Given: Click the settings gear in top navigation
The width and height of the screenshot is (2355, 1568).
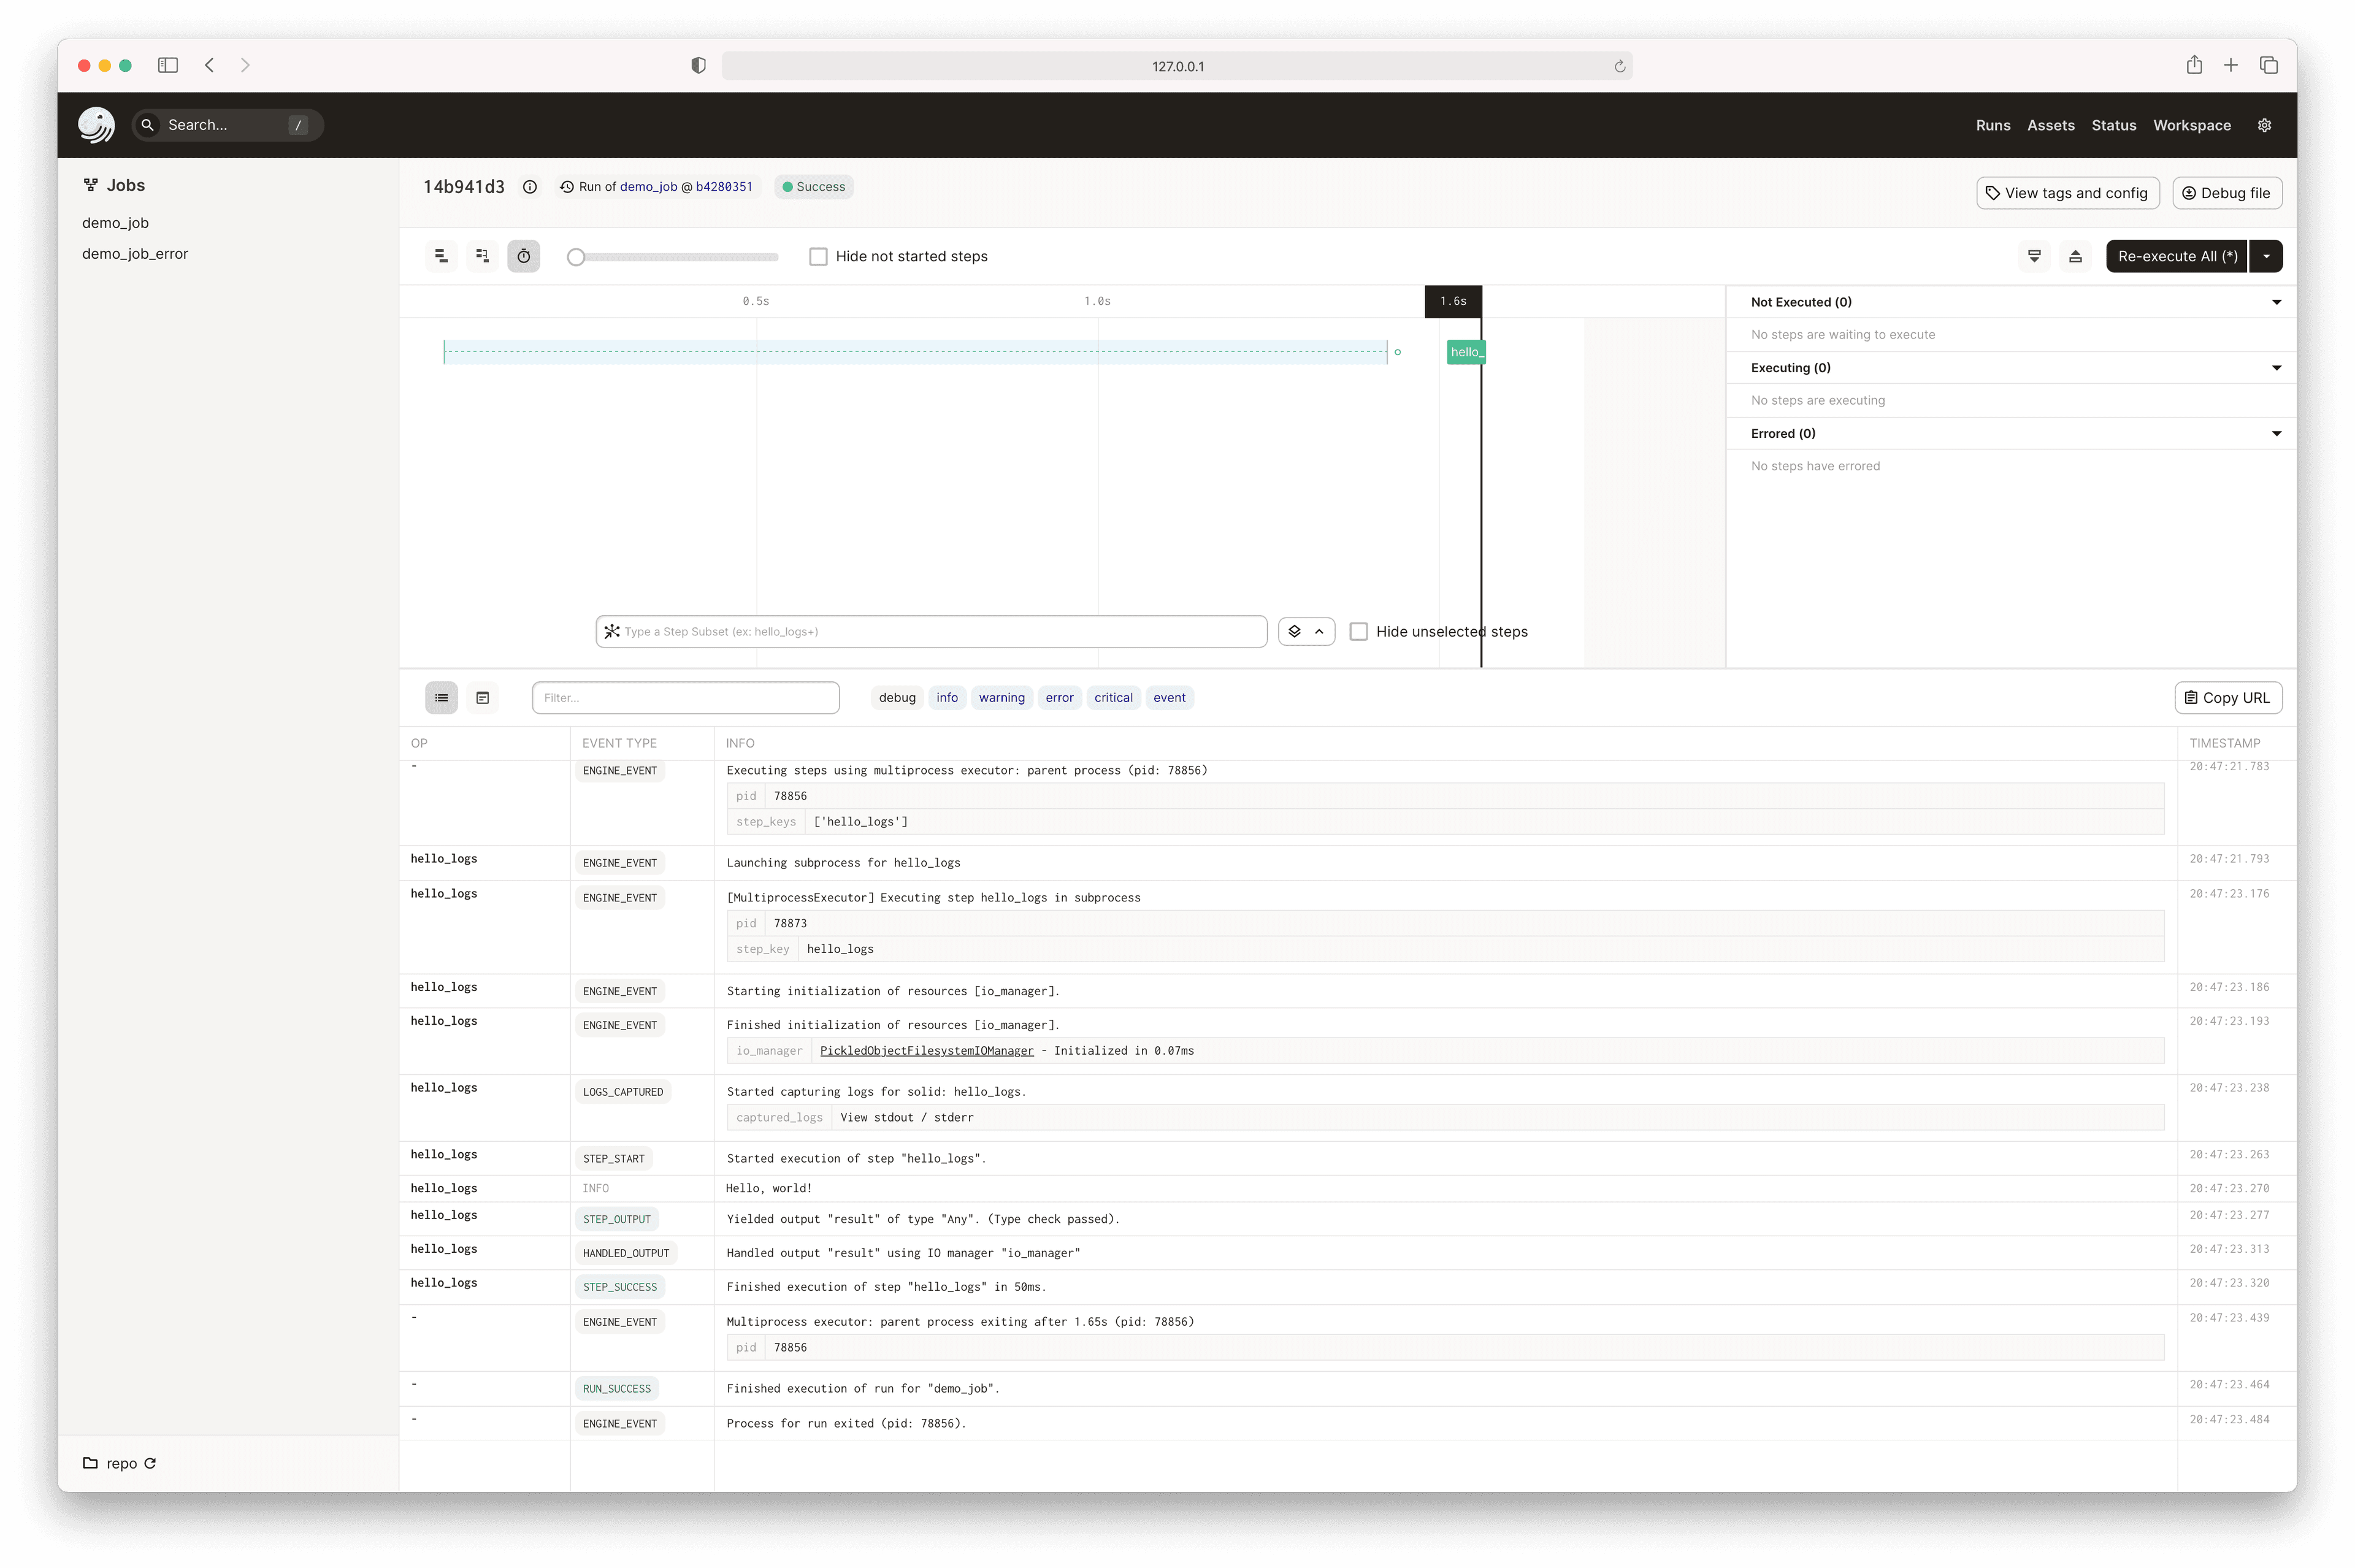Looking at the screenshot, I should [x=2264, y=125].
